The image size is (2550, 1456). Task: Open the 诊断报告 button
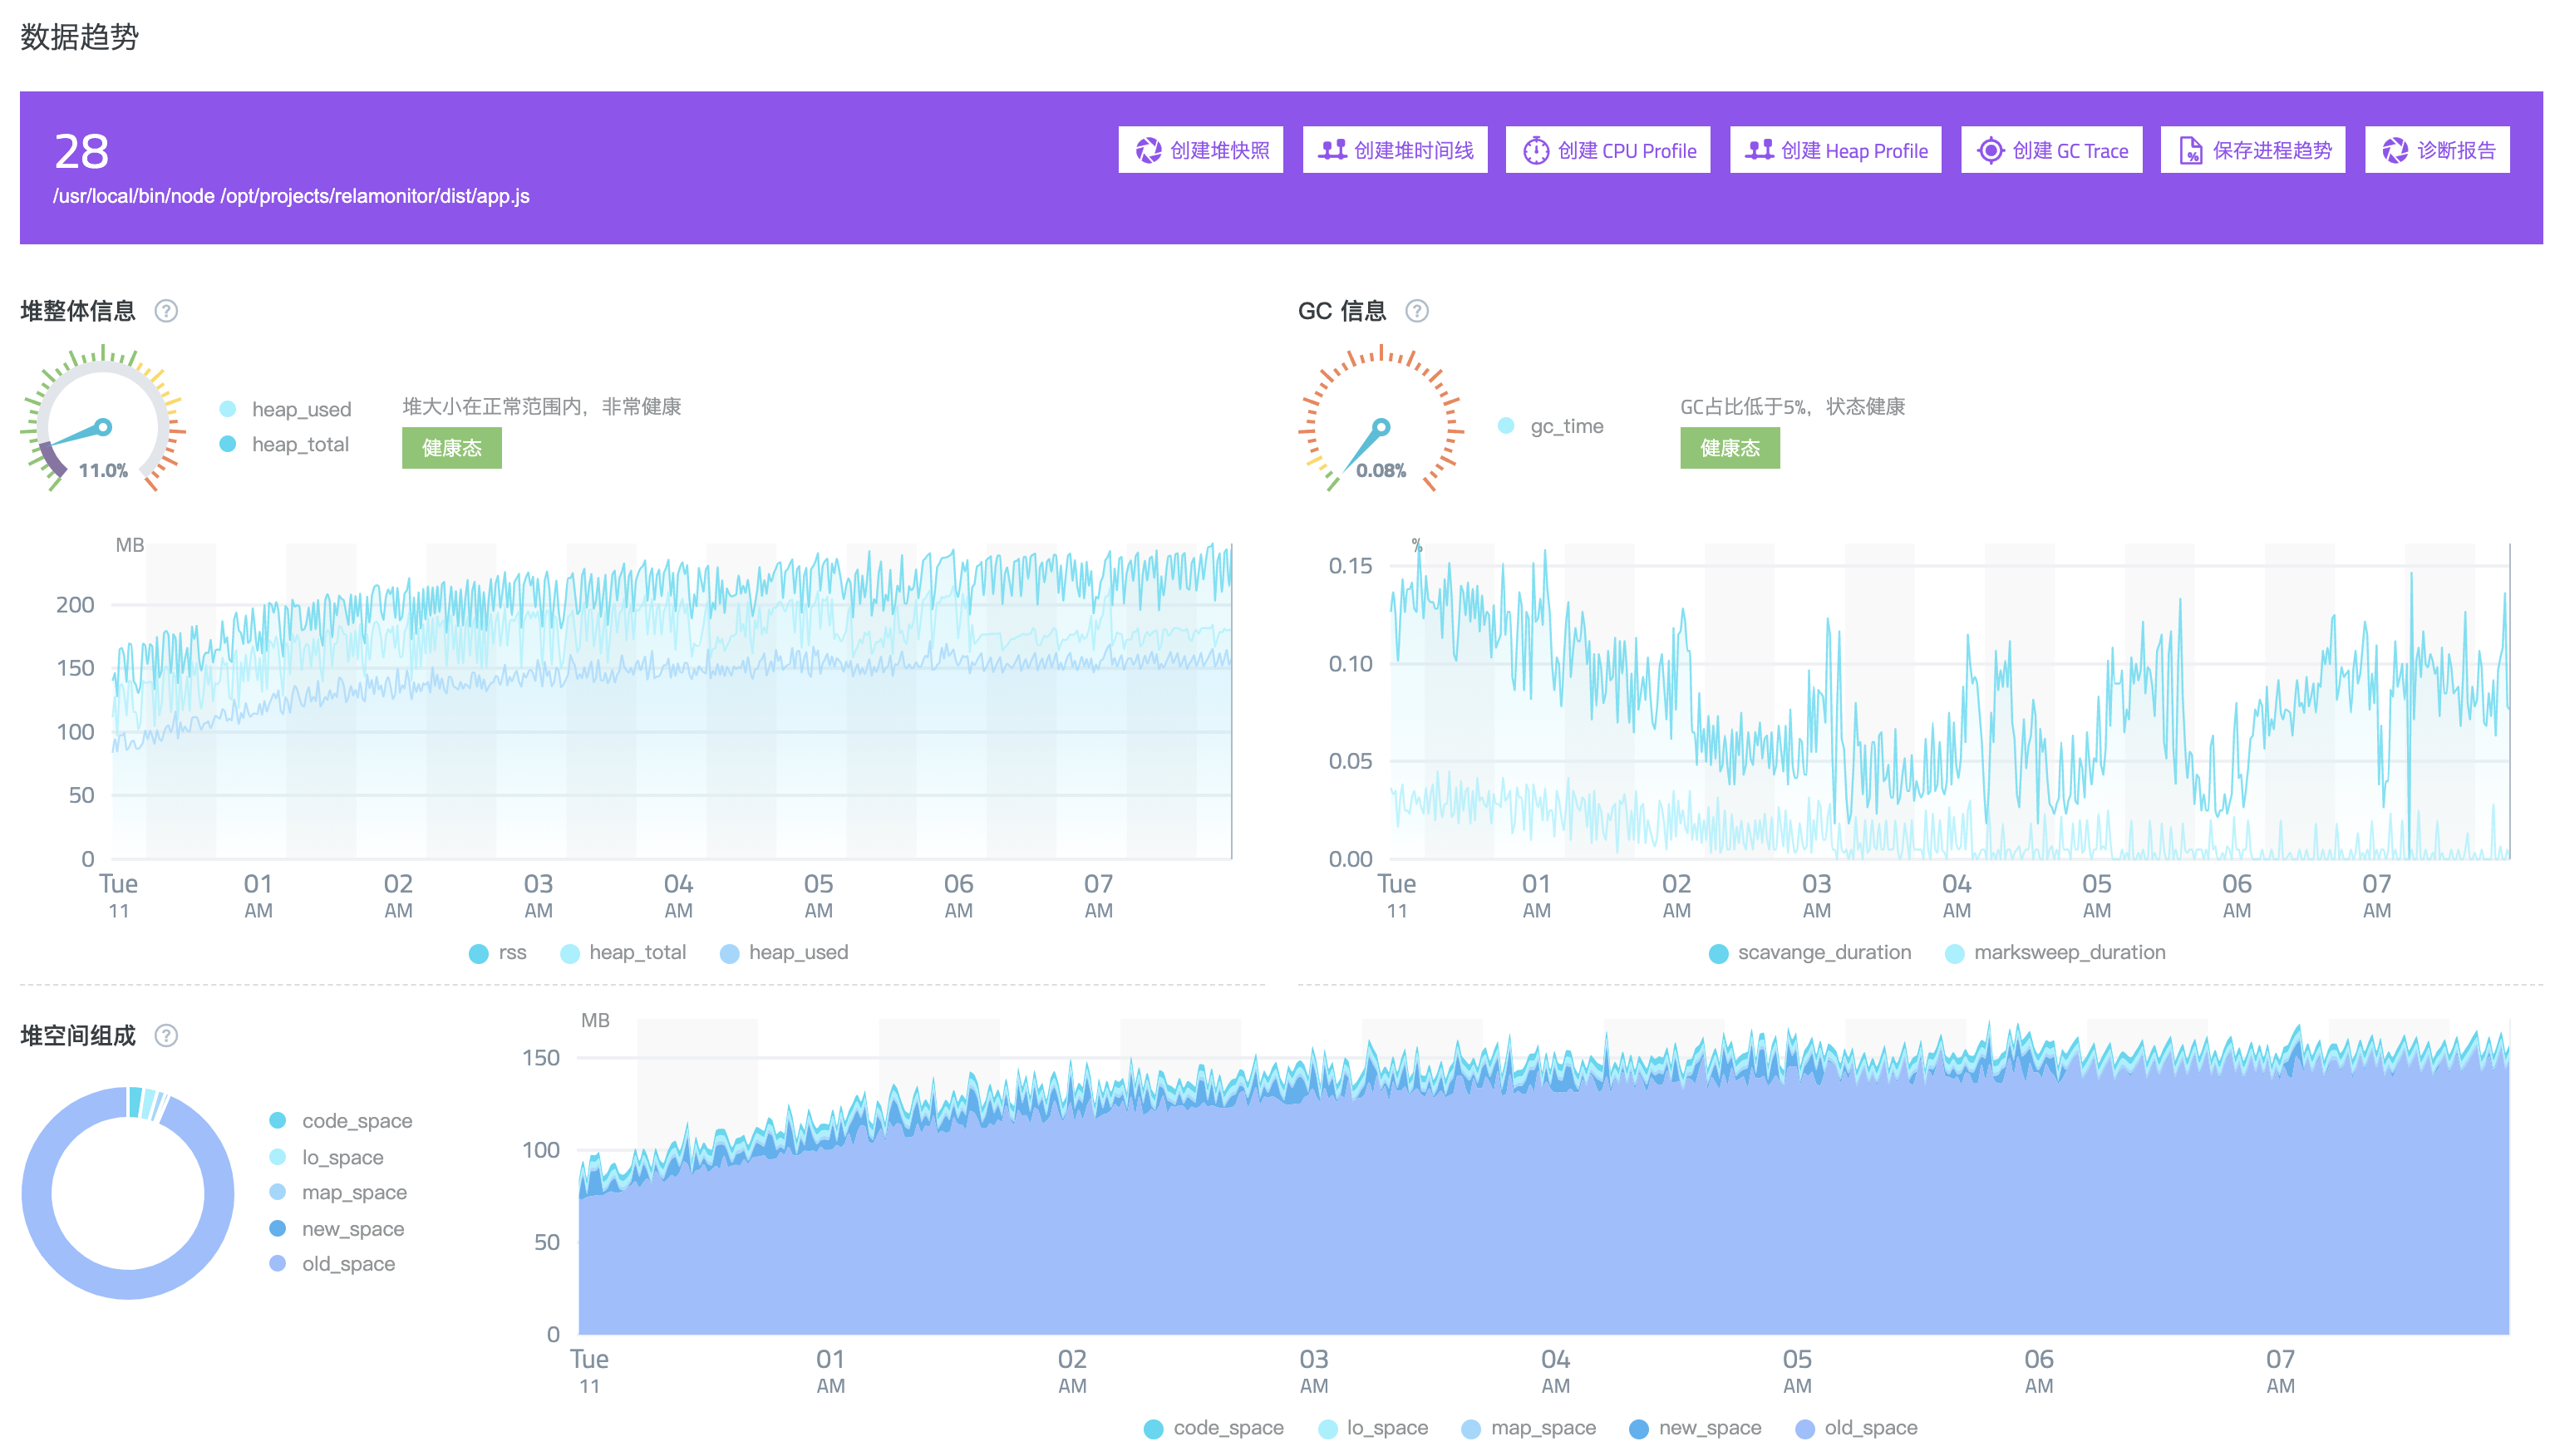pos(2436,150)
